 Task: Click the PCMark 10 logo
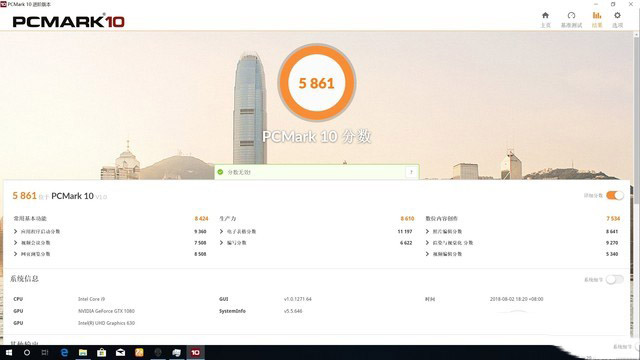coord(69,21)
